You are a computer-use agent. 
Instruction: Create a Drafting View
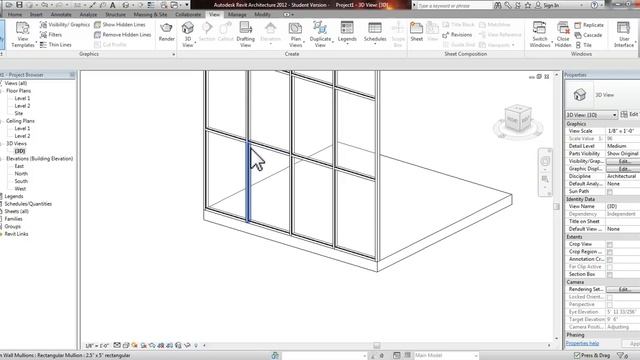[246, 34]
